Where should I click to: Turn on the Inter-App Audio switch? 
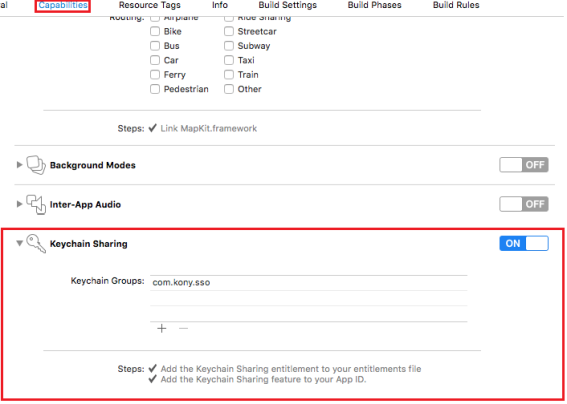(x=524, y=204)
